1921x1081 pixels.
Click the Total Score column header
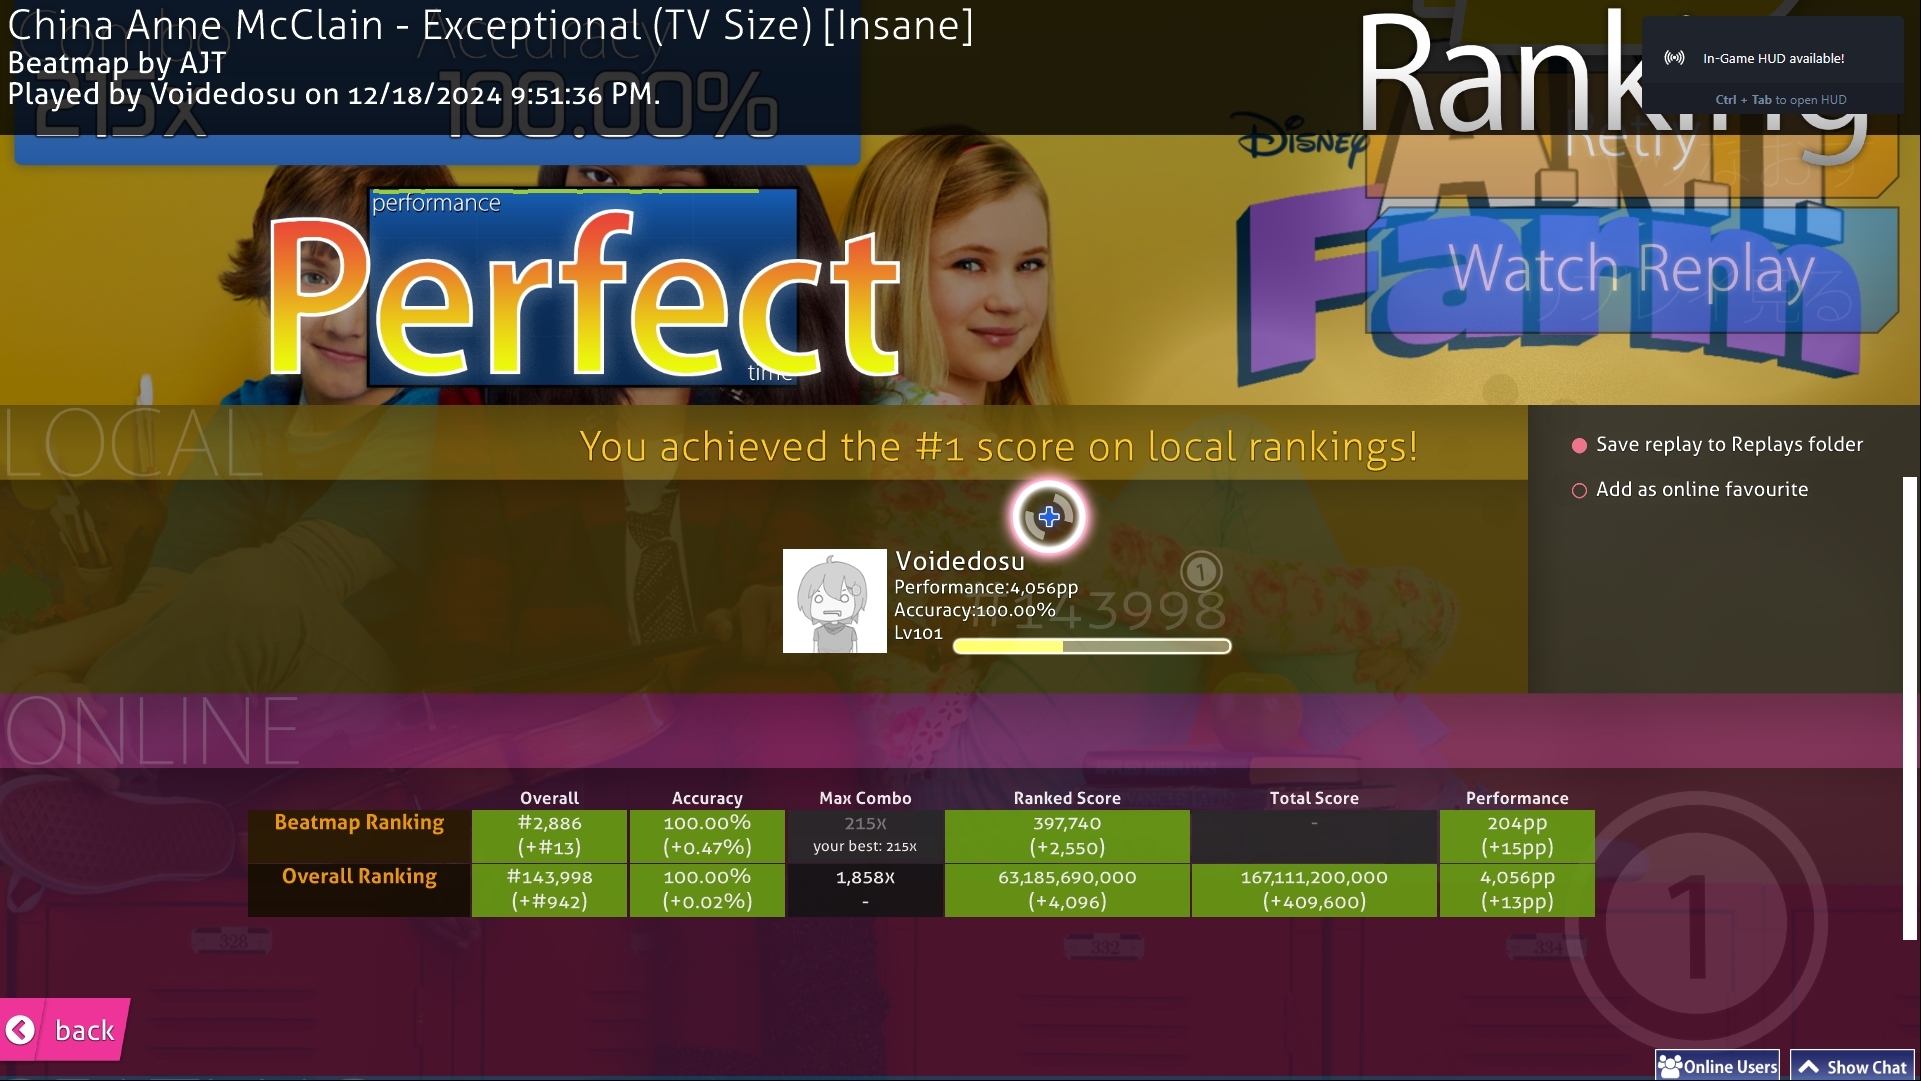(x=1314, y=798)
